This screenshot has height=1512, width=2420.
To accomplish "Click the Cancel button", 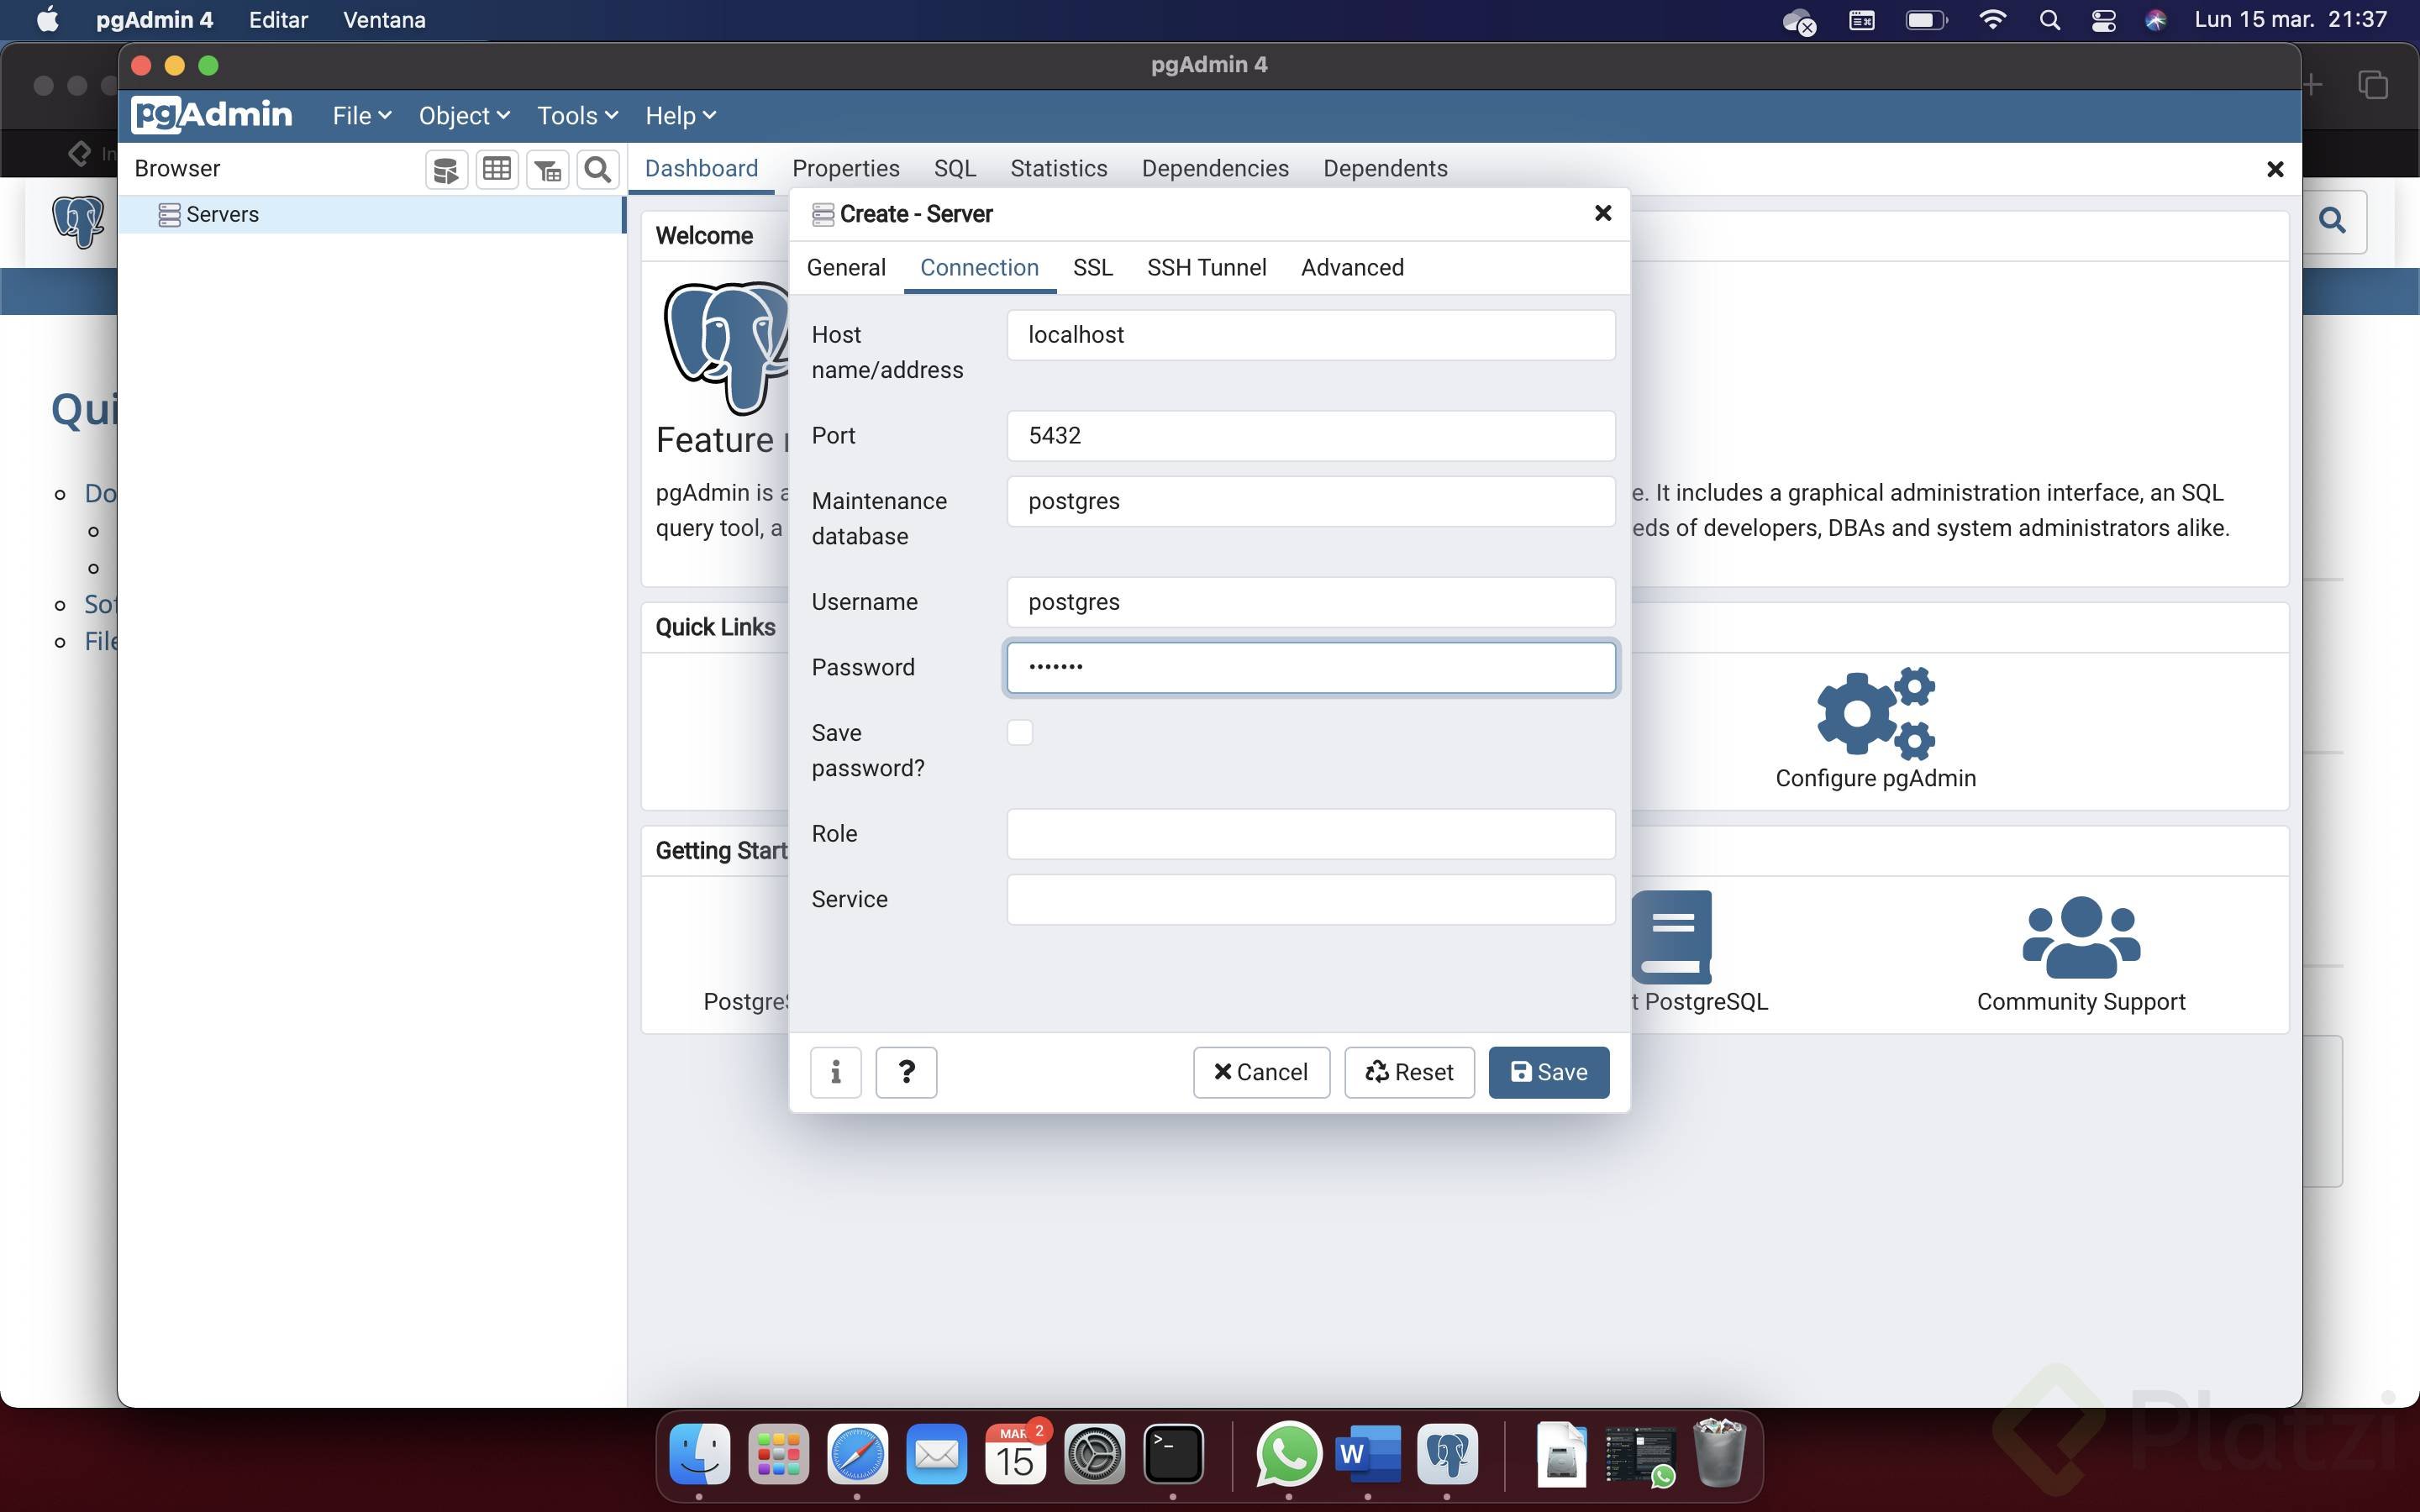I will tap(1261, 1072).
